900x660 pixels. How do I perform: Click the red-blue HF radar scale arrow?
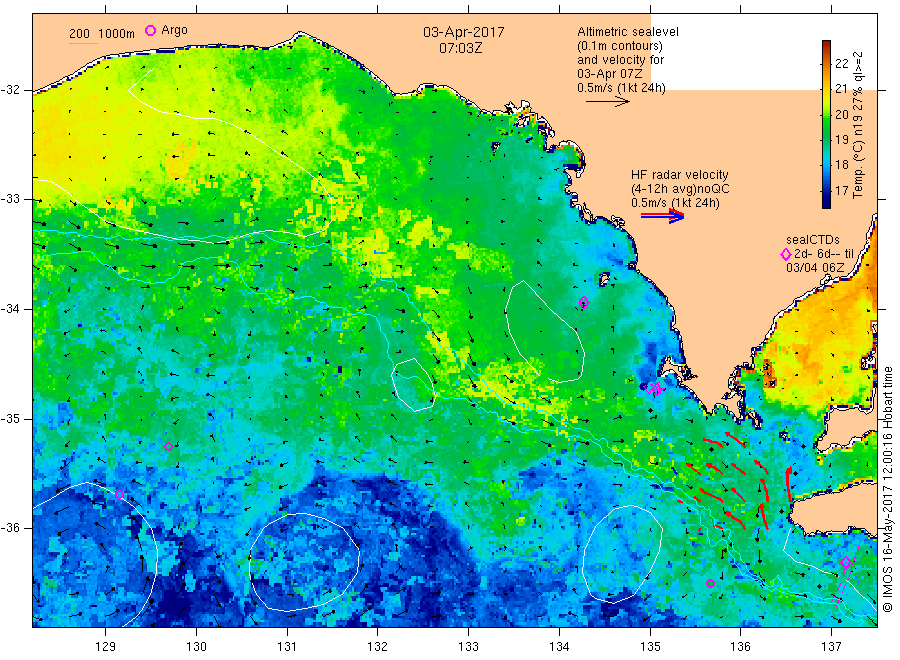pos(663,216)
